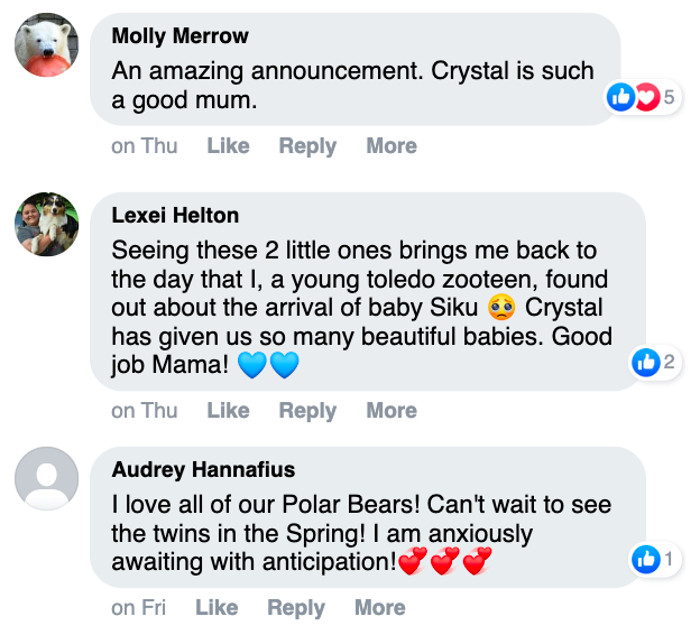The image size is (700, 630).
Task: Reply to Lexei Helton's comment
Action: tap(307, 410)
